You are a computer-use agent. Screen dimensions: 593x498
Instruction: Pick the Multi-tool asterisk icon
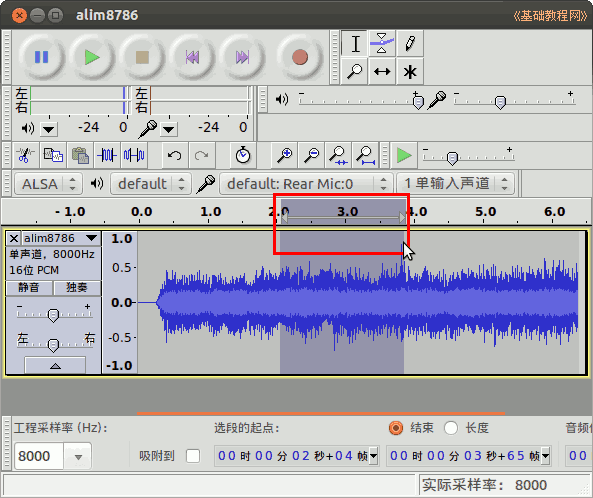click(410, 71)
